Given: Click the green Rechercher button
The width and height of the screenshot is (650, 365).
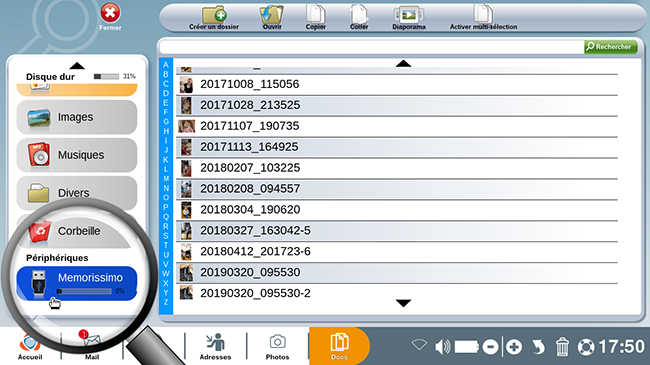Looking at the screenshot, I should coord(610,47).
